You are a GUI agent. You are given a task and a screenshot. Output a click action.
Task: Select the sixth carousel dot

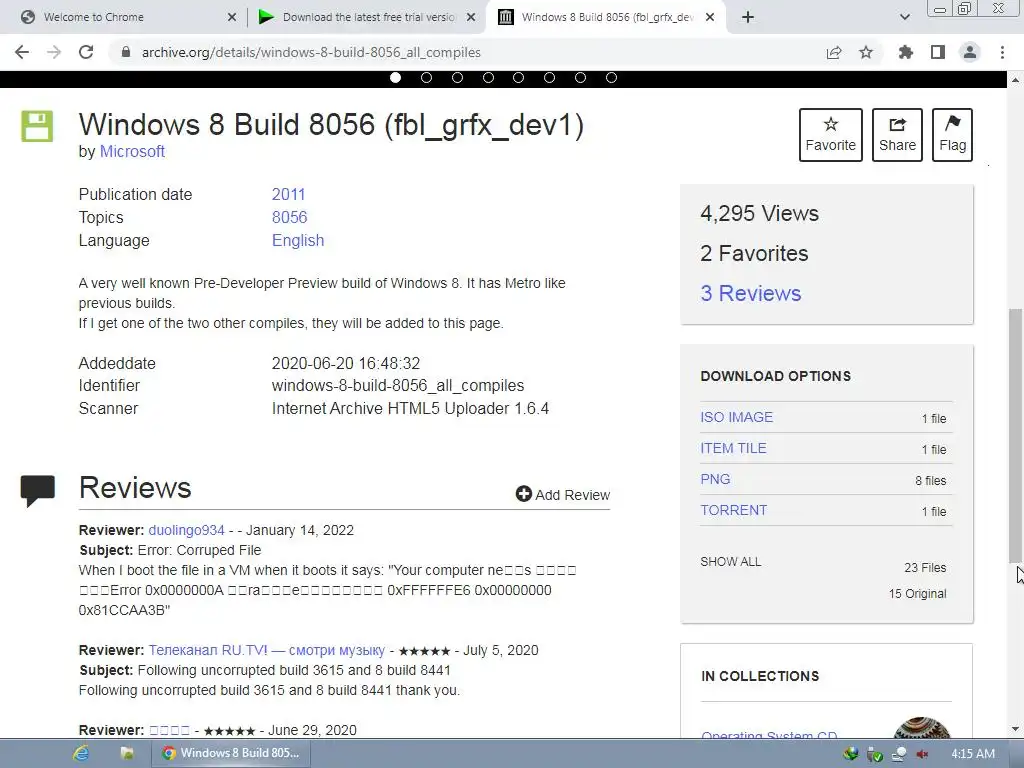549,78
